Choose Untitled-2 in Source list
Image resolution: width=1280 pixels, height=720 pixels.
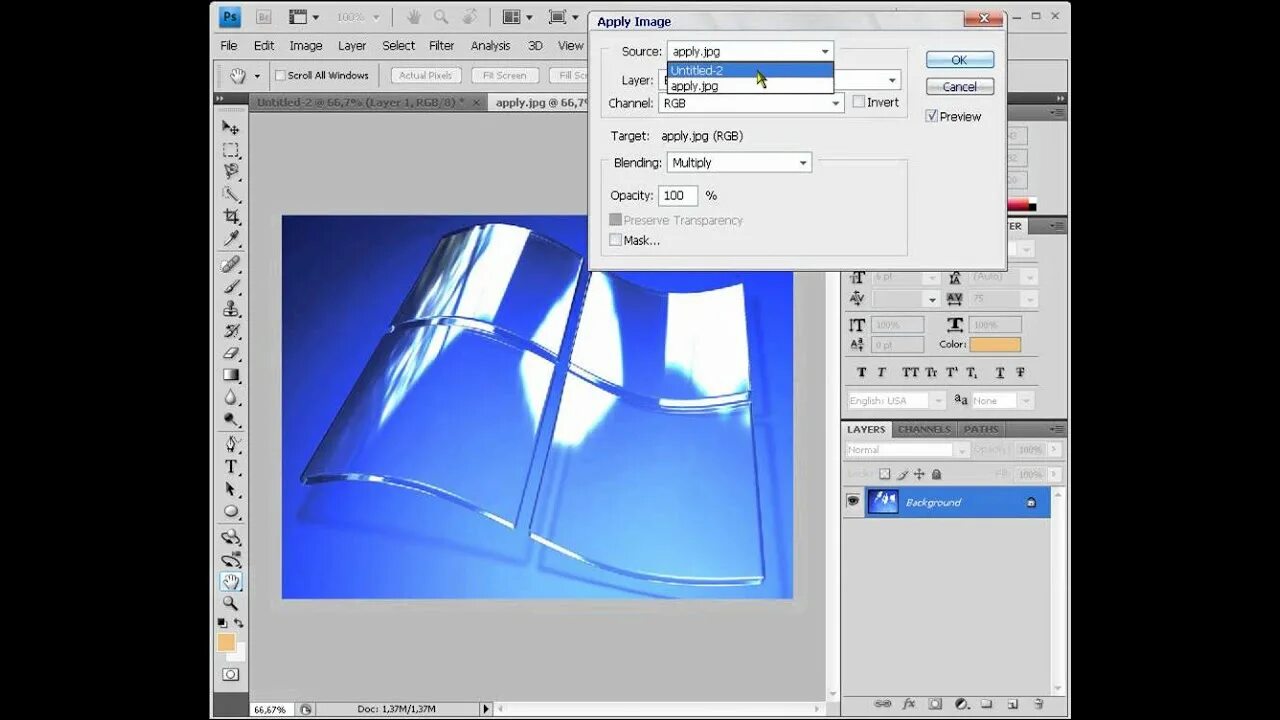tap(750, 70)
